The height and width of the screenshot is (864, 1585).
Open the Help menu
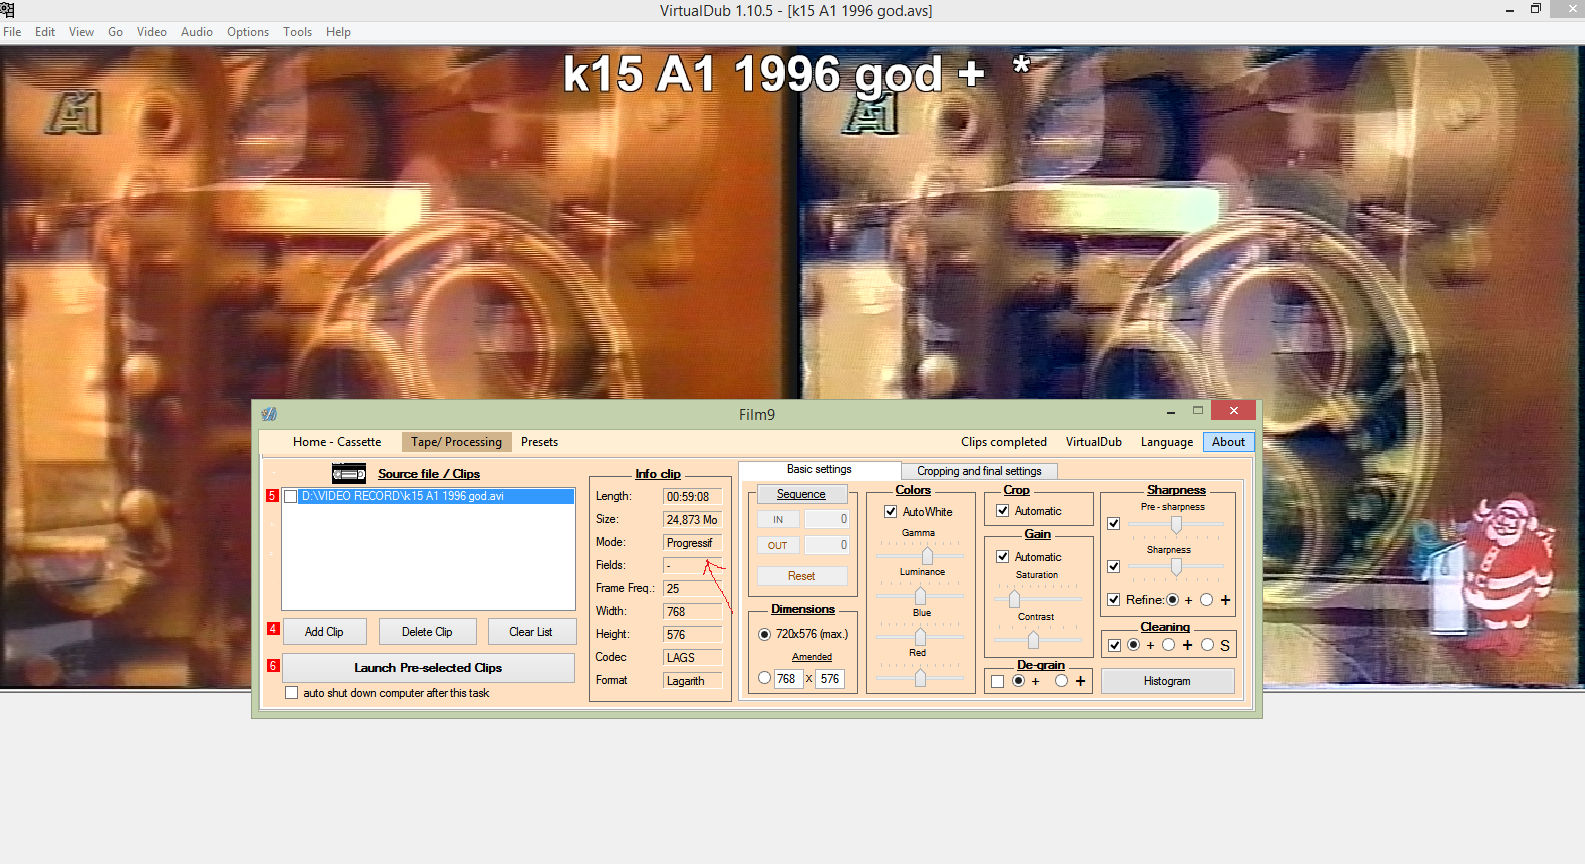(338, 32)
